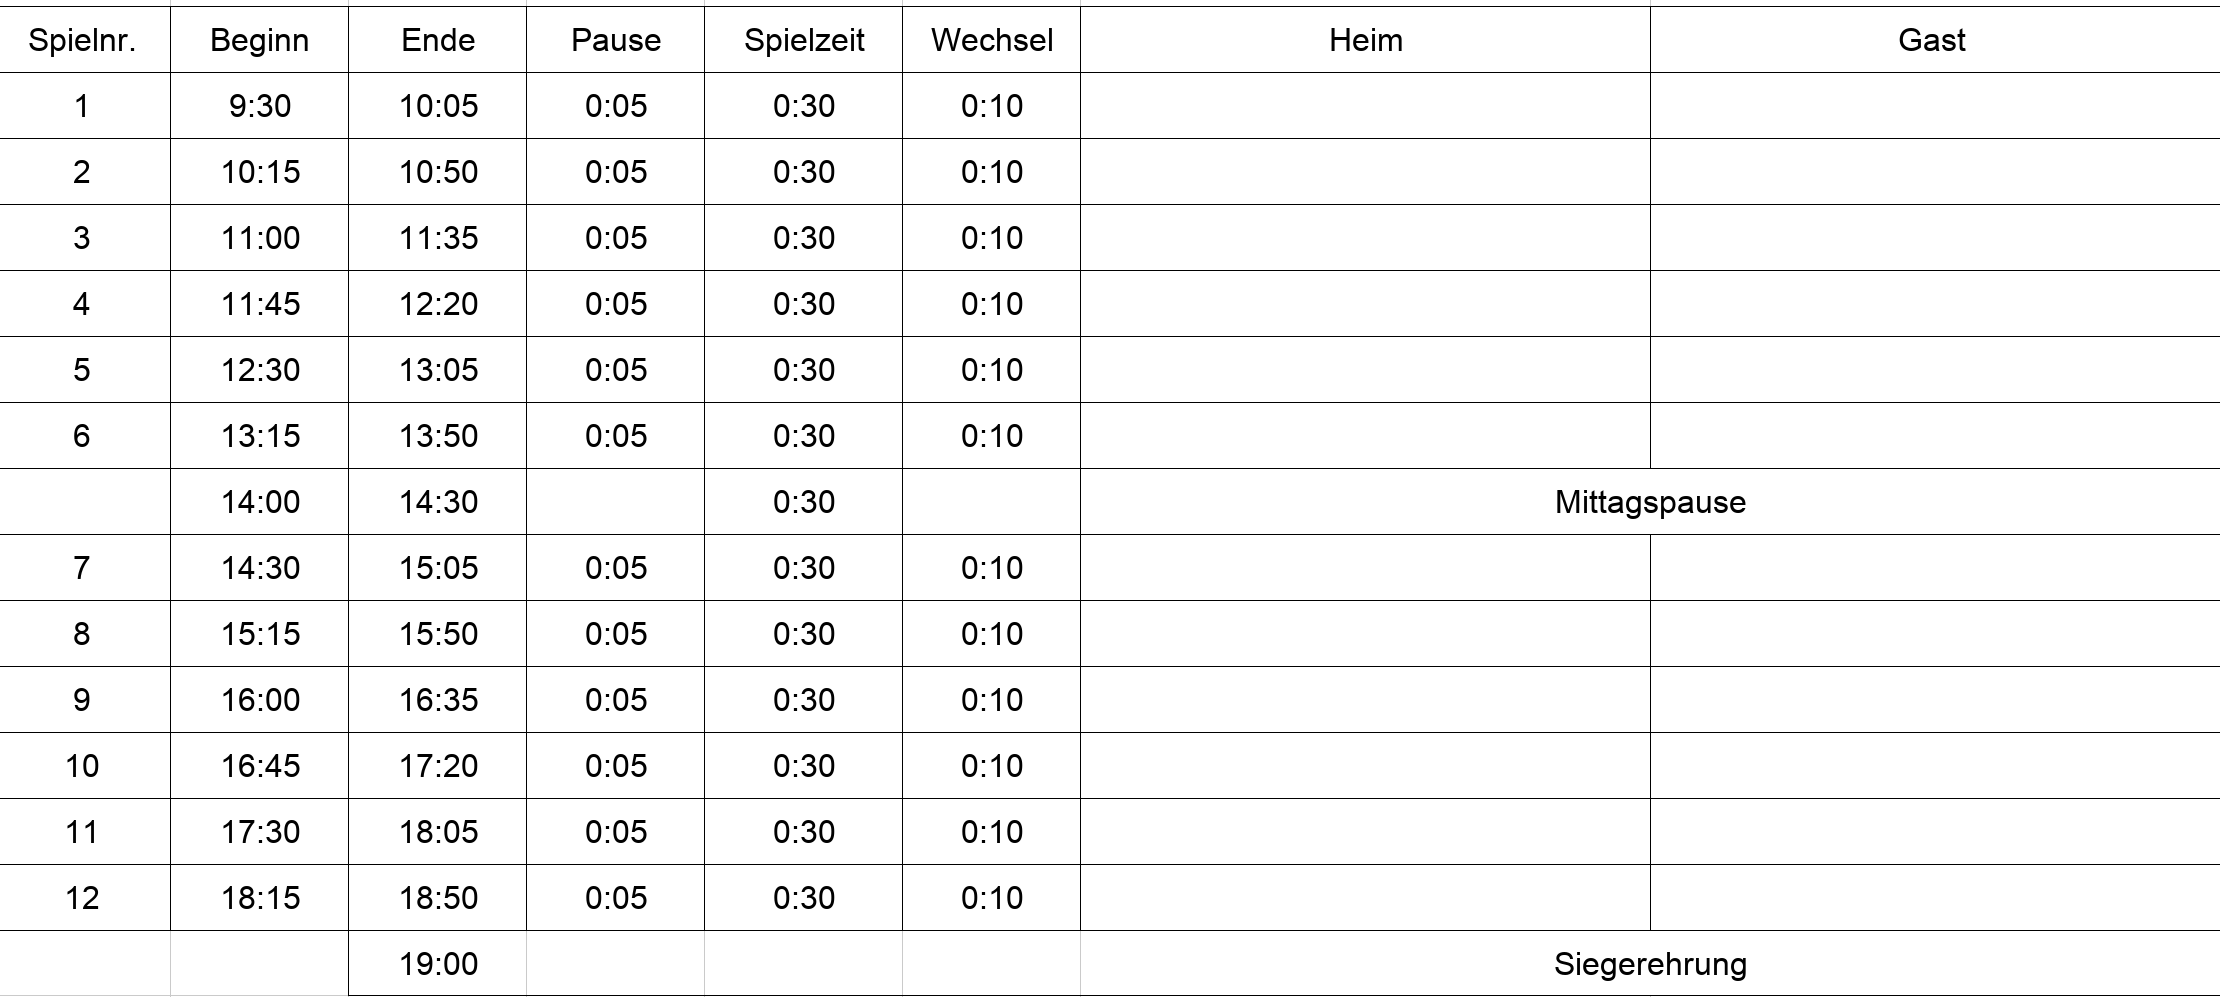
Task: Click the empty Heim cell for game 7
Action: tap(1366, 568)
